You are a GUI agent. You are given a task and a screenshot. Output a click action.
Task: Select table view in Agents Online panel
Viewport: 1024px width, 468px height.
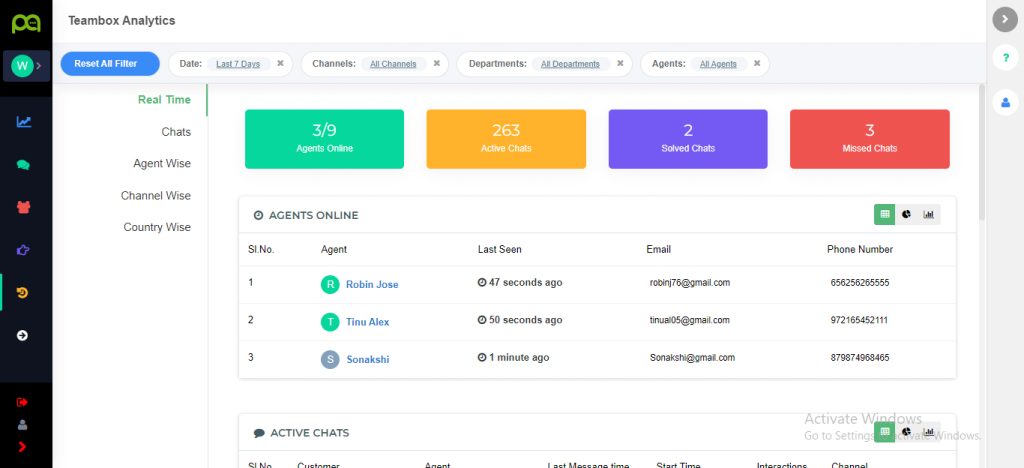885,214
